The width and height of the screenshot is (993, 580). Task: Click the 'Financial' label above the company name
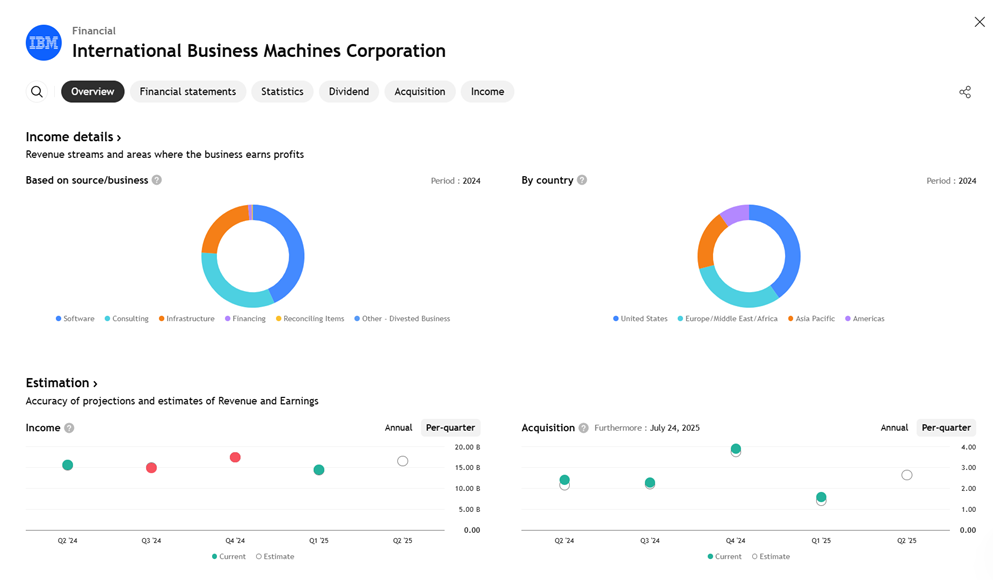point(94,30)
